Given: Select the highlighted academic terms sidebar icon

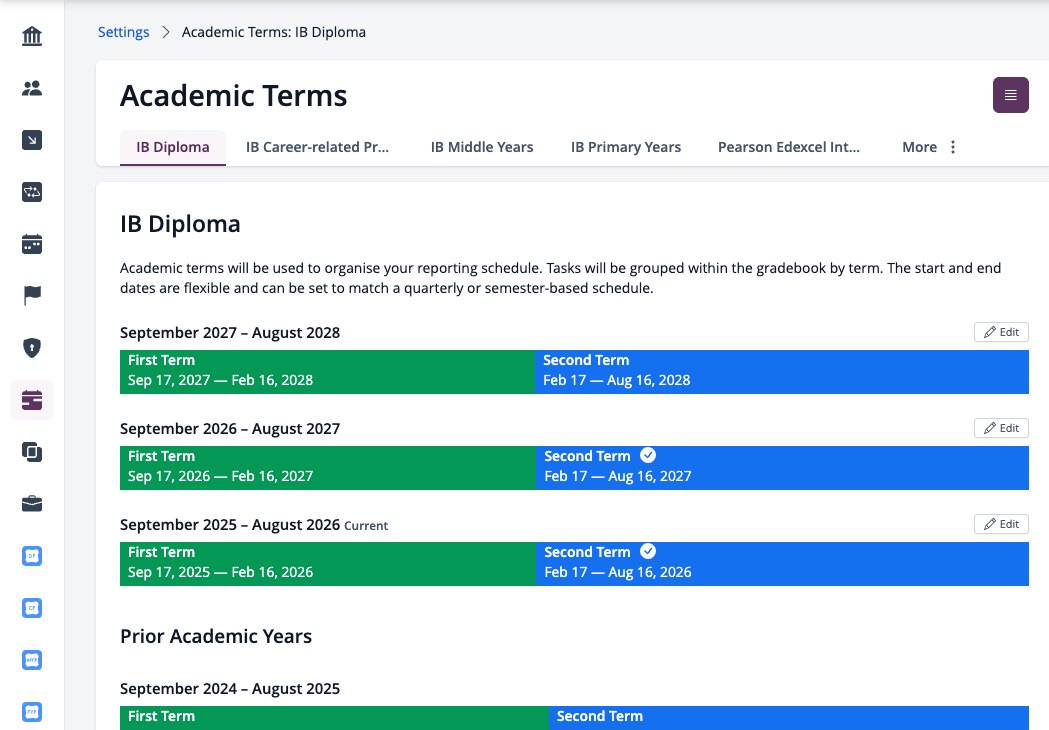Looking at the screenshot, I should (31, 399).
